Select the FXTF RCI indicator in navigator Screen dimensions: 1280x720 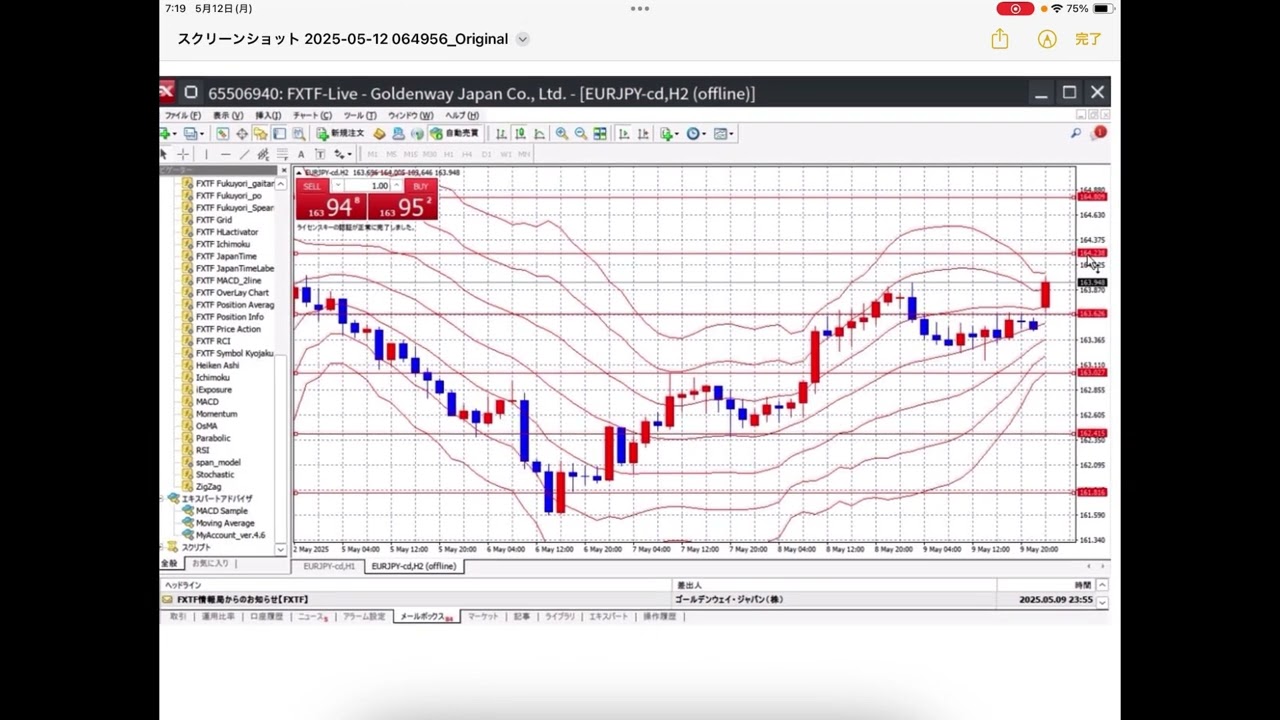point(212,341)
